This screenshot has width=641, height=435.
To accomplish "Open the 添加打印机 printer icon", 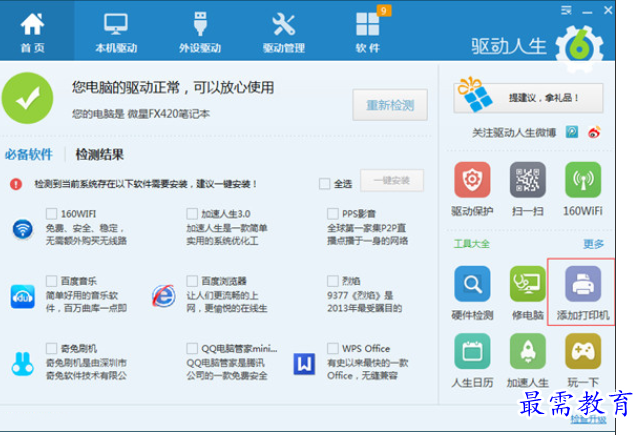I will coord(583,284).
